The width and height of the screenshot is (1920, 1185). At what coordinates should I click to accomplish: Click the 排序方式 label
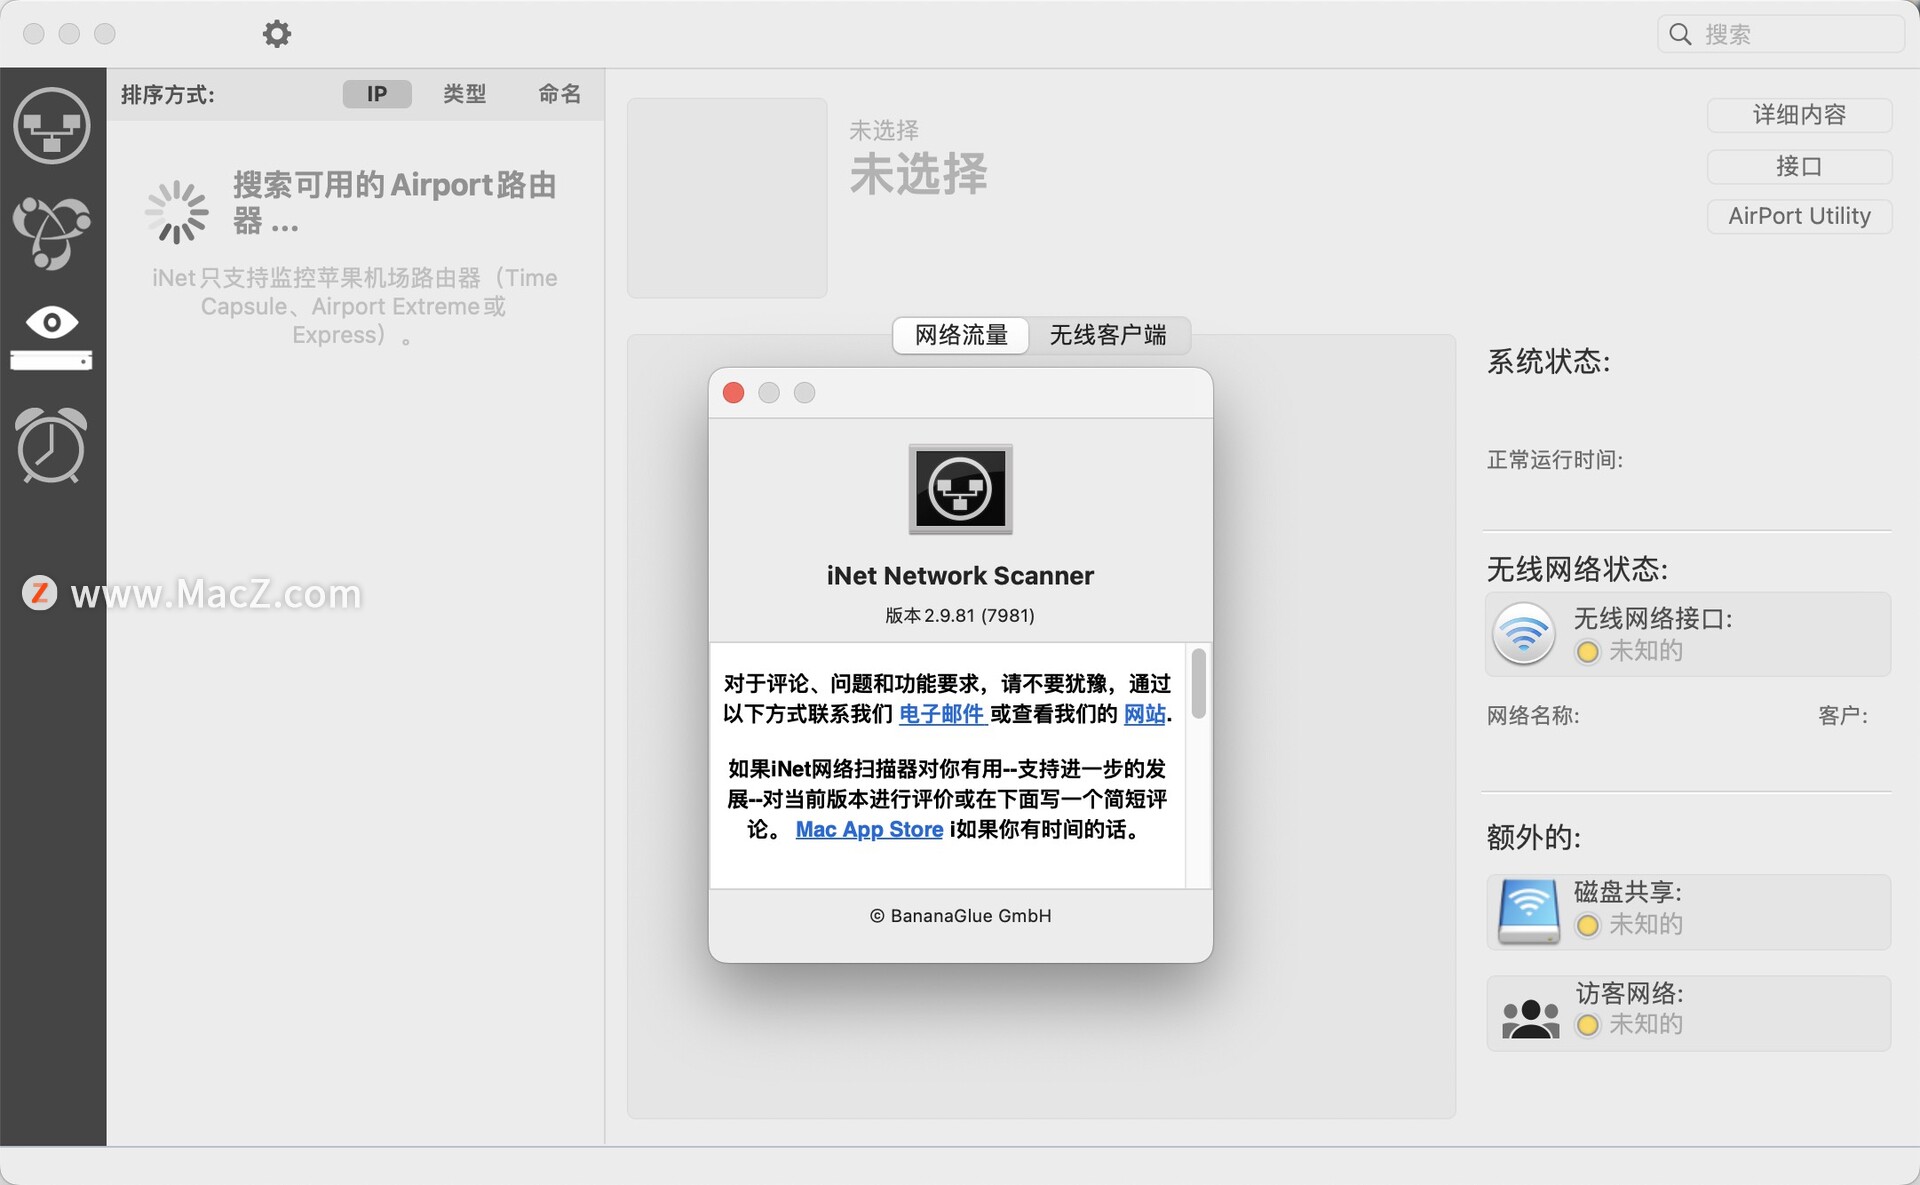click(168, 95)
